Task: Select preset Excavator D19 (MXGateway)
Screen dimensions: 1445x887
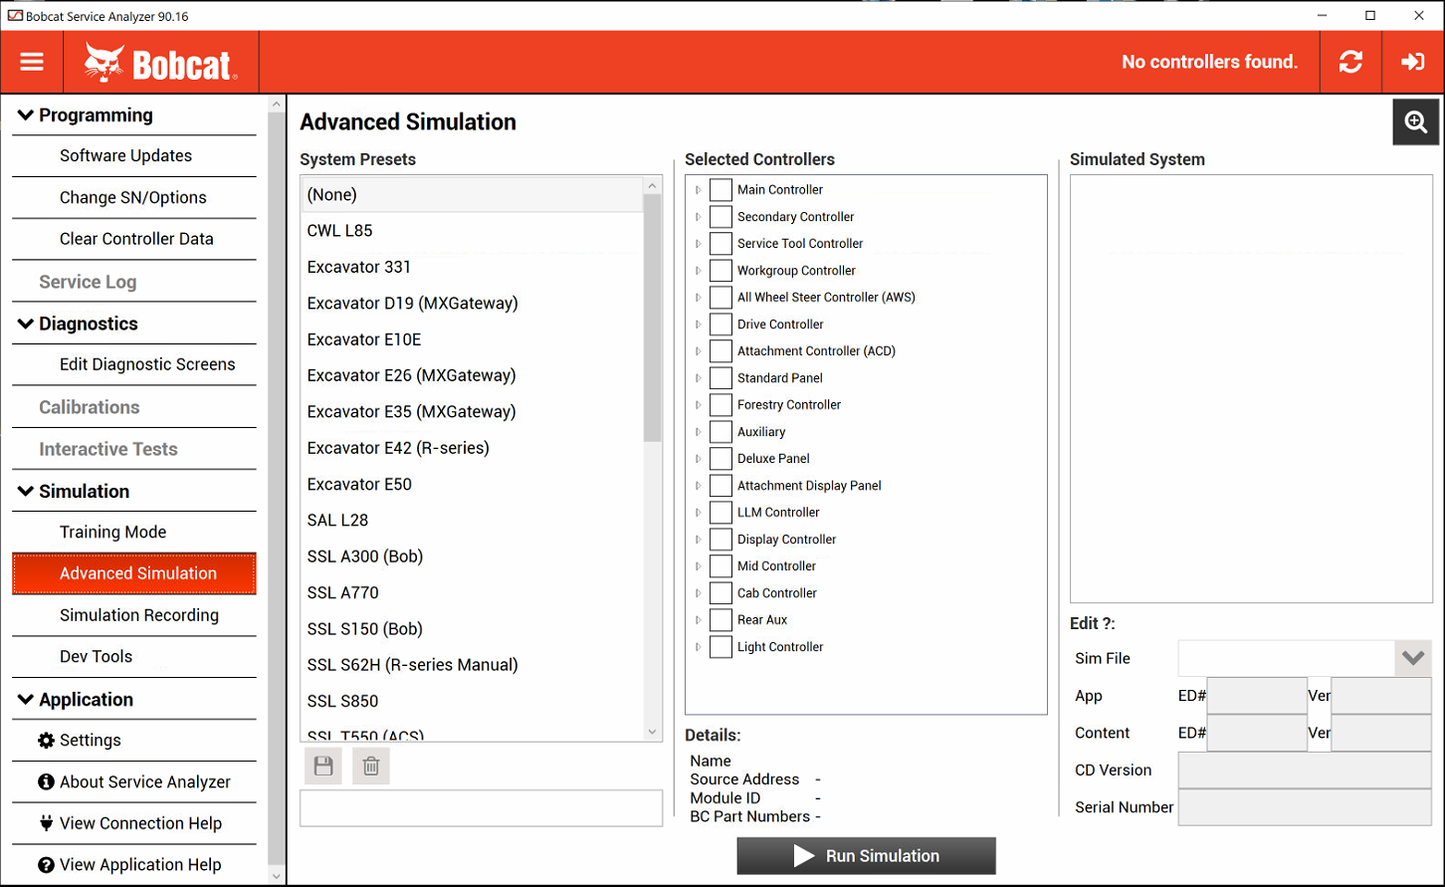Action: coord(472,303)
